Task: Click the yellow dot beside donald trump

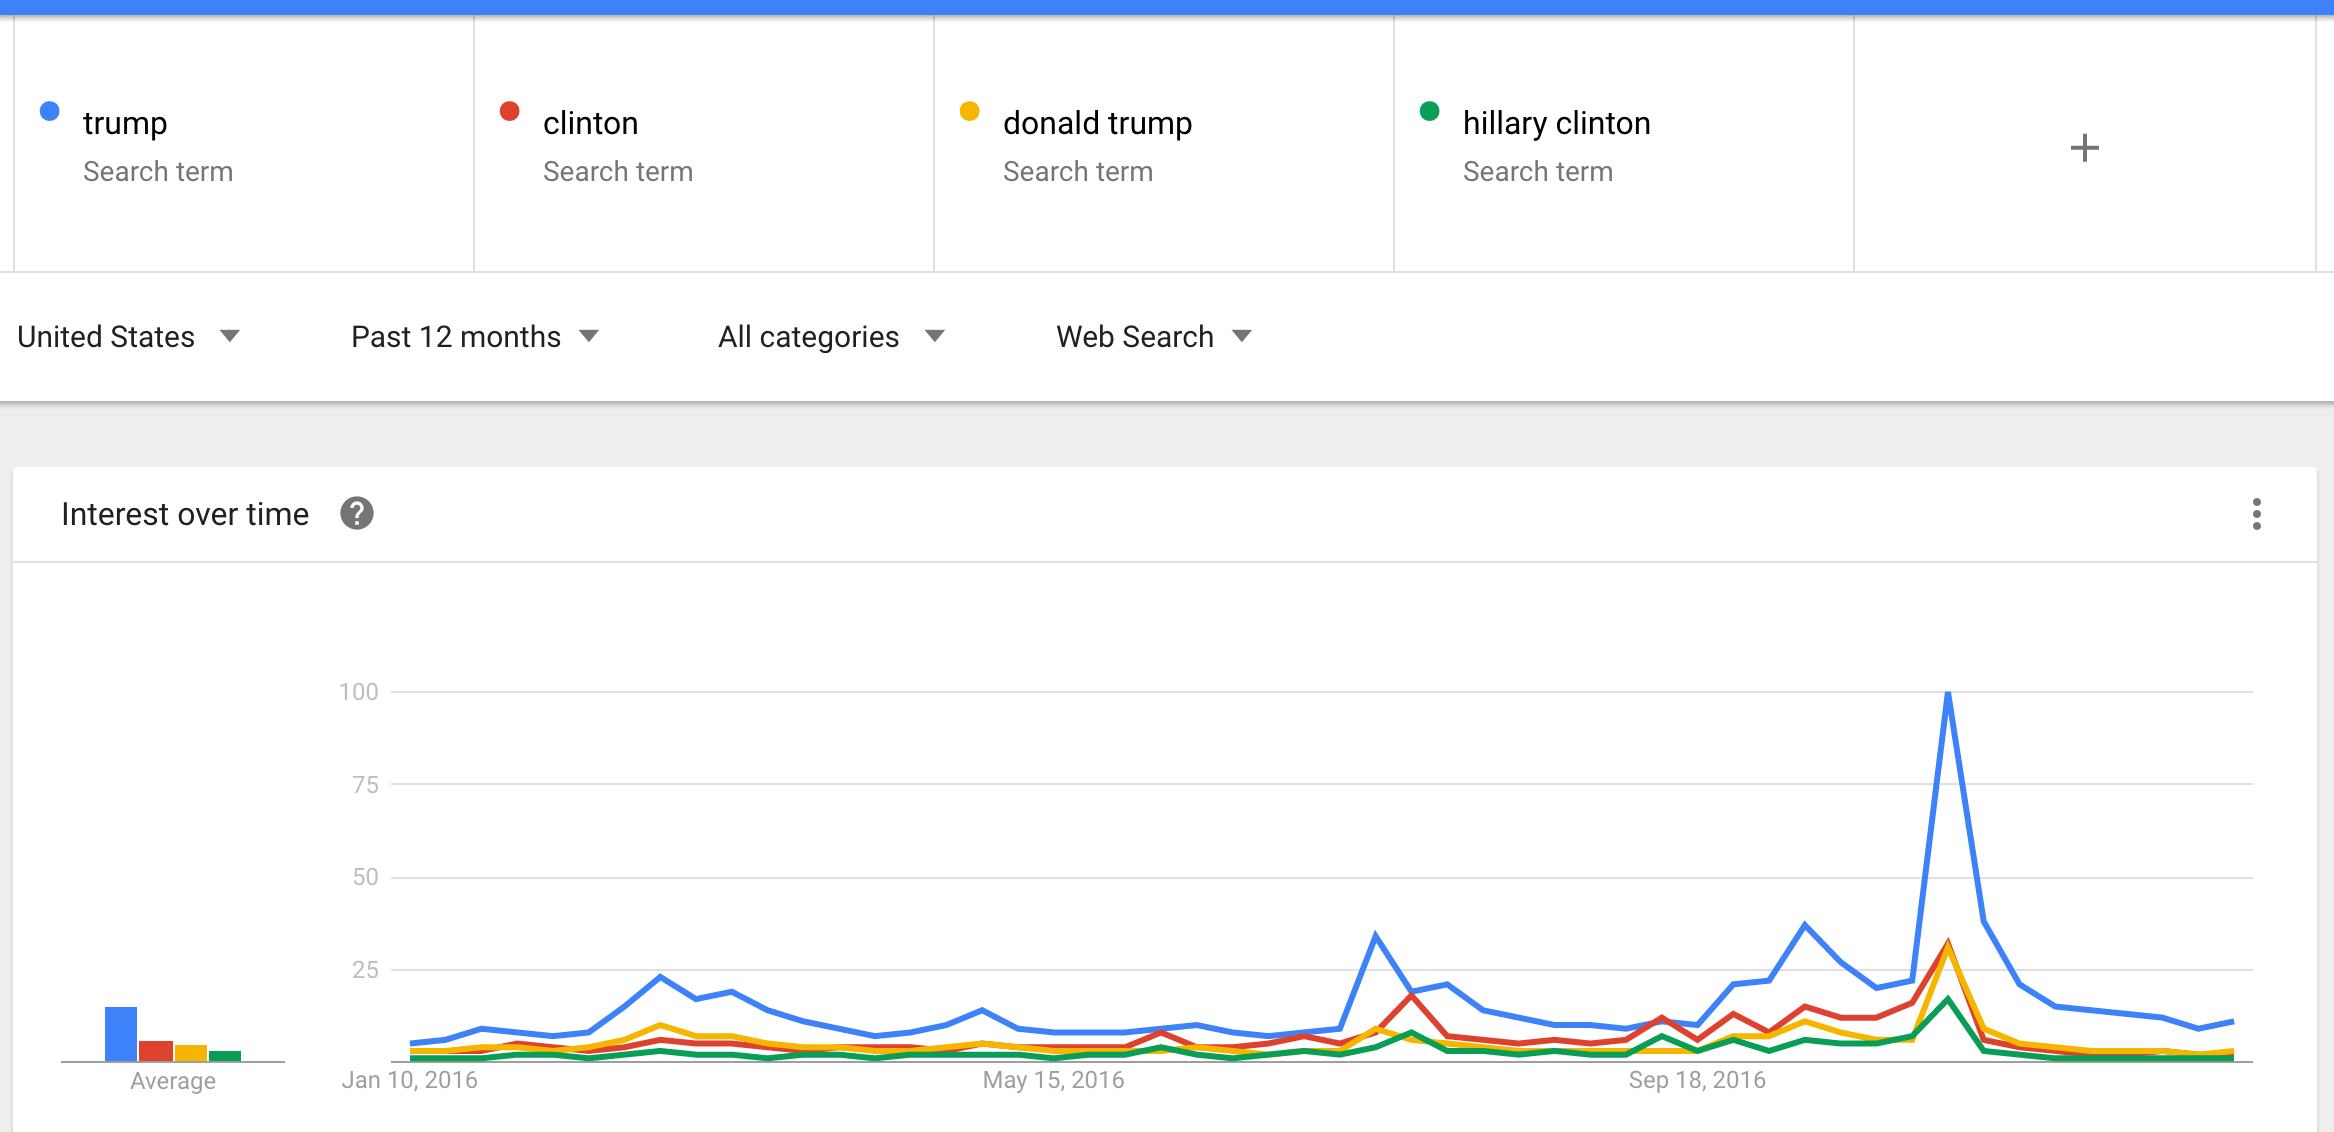Action: pyautogui.click(x=969, y=111)
